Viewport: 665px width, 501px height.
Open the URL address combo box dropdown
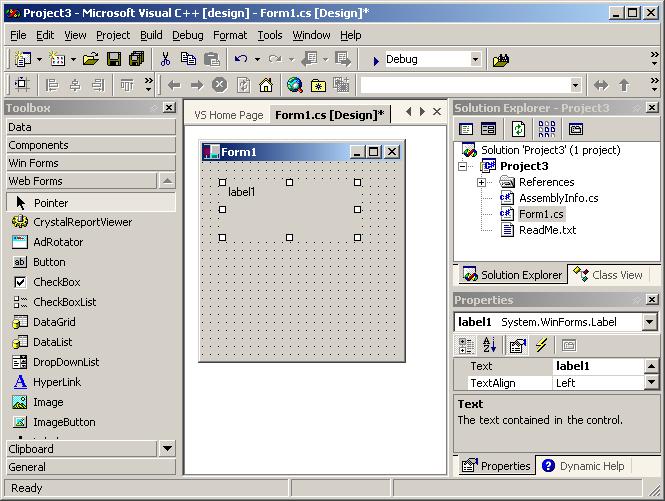click(575, 85)
